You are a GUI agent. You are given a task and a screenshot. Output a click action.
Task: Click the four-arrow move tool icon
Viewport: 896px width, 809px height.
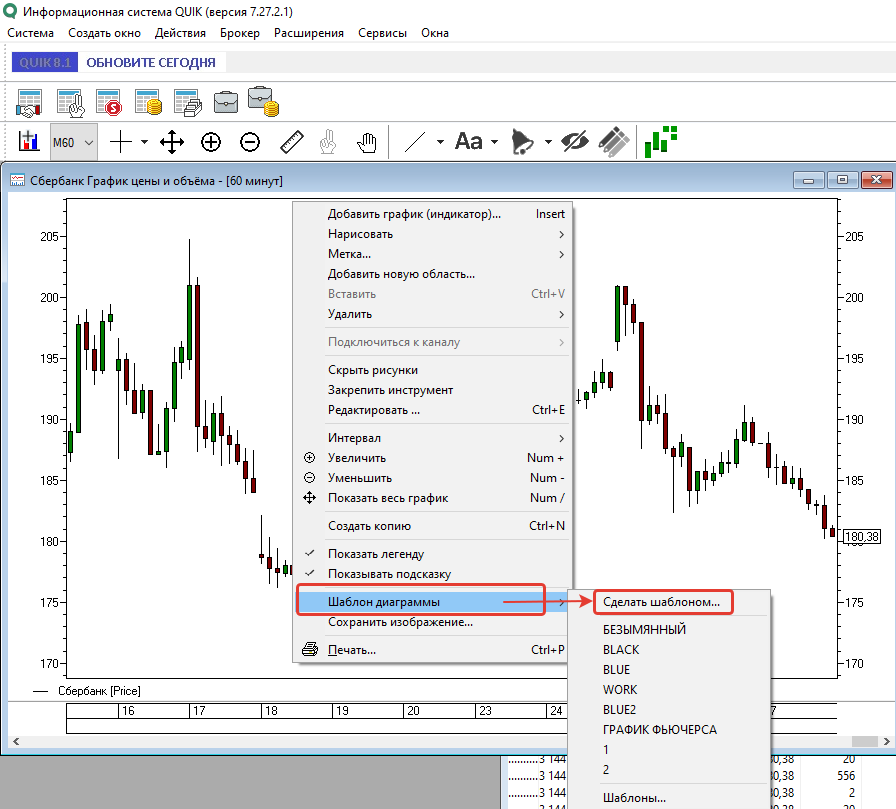[x=172, y=142]
